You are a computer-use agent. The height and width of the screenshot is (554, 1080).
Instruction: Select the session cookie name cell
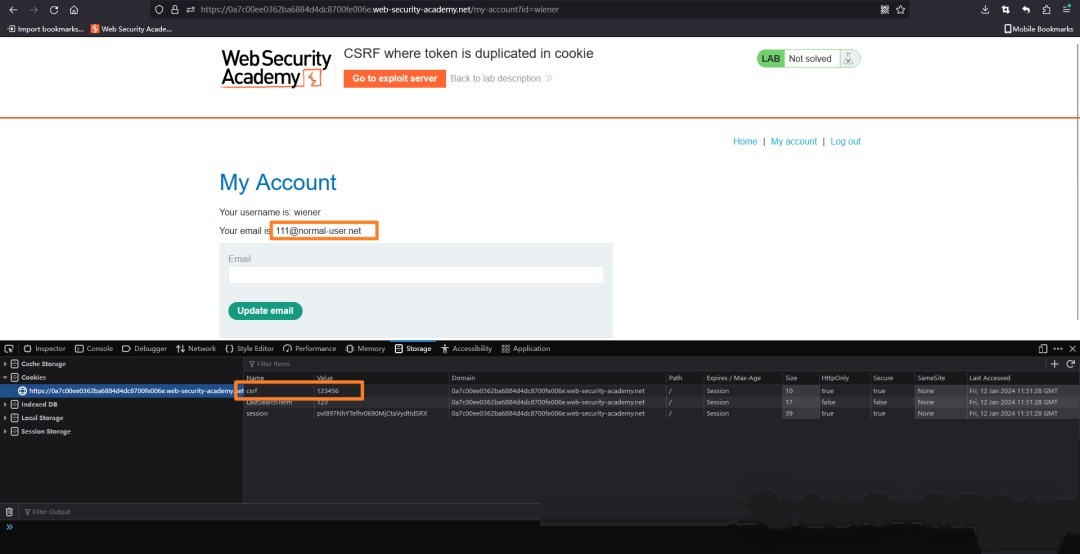pos(257,413)
